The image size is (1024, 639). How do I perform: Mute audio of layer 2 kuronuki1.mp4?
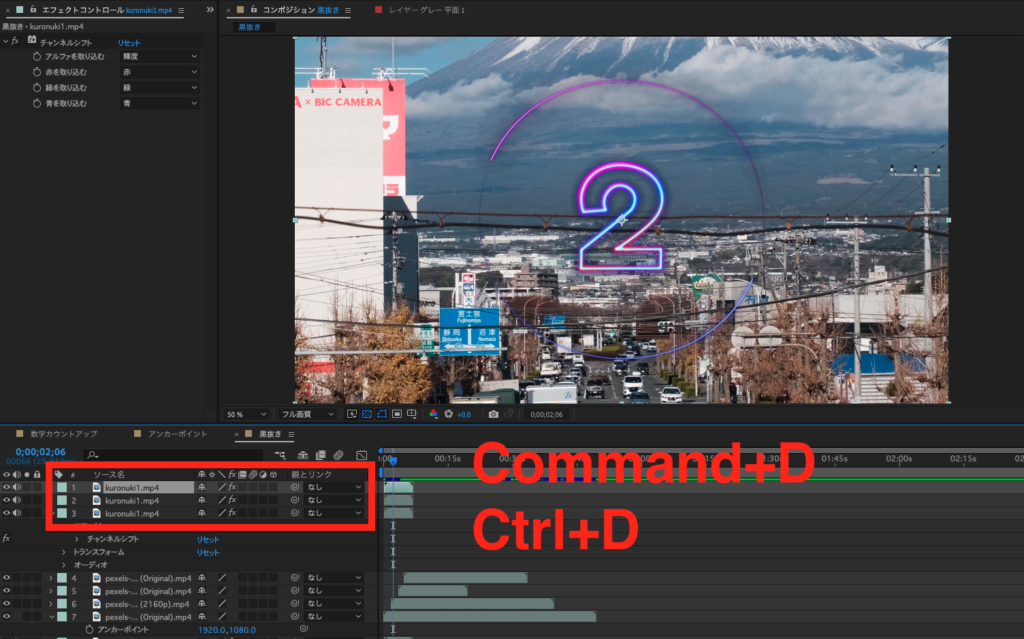tap(17, 500)
